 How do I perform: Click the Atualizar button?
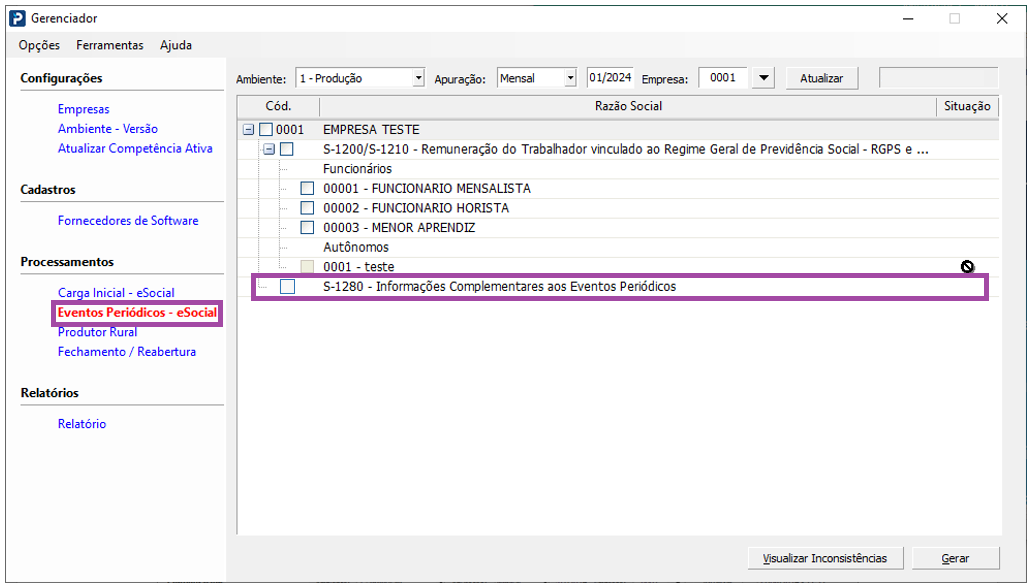point(822,78)
